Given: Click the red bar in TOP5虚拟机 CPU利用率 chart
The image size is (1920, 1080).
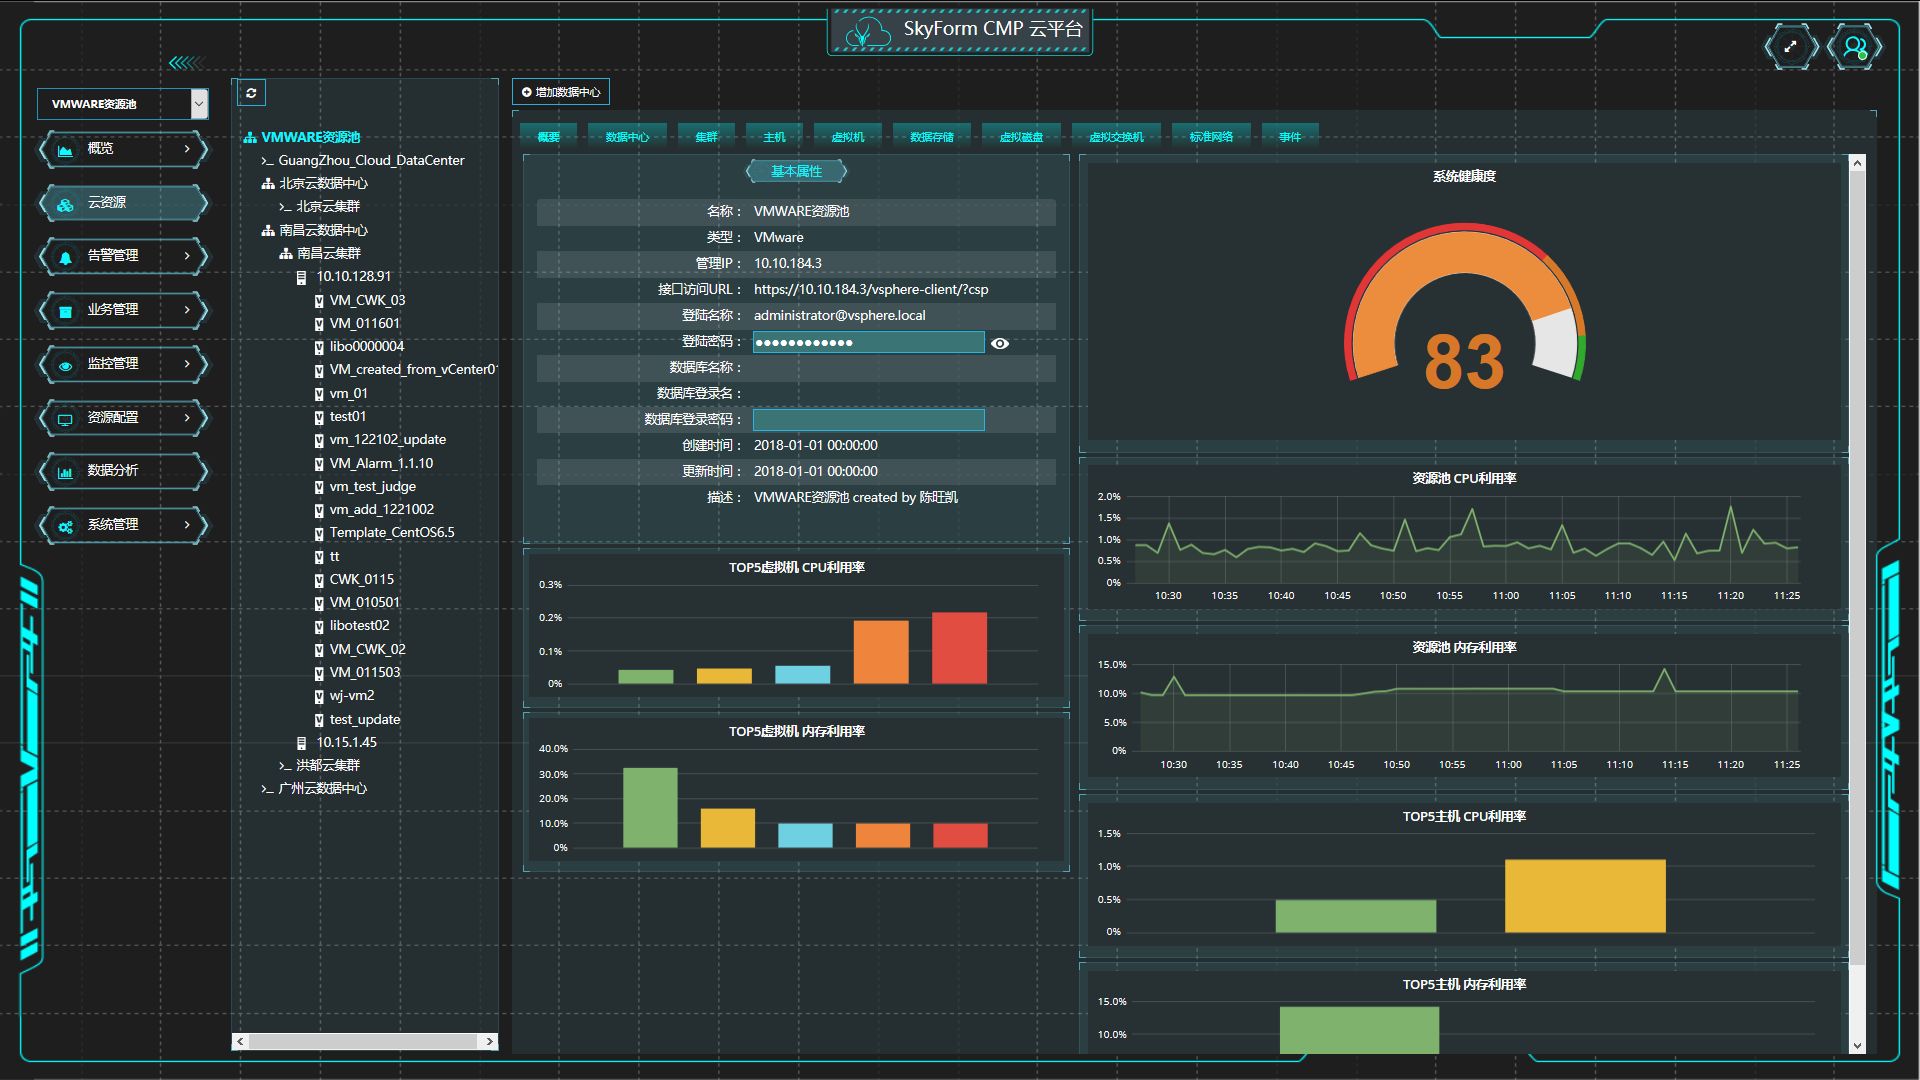Looking at the screenshot, I should pyautogui.click(x=959, y=648).
